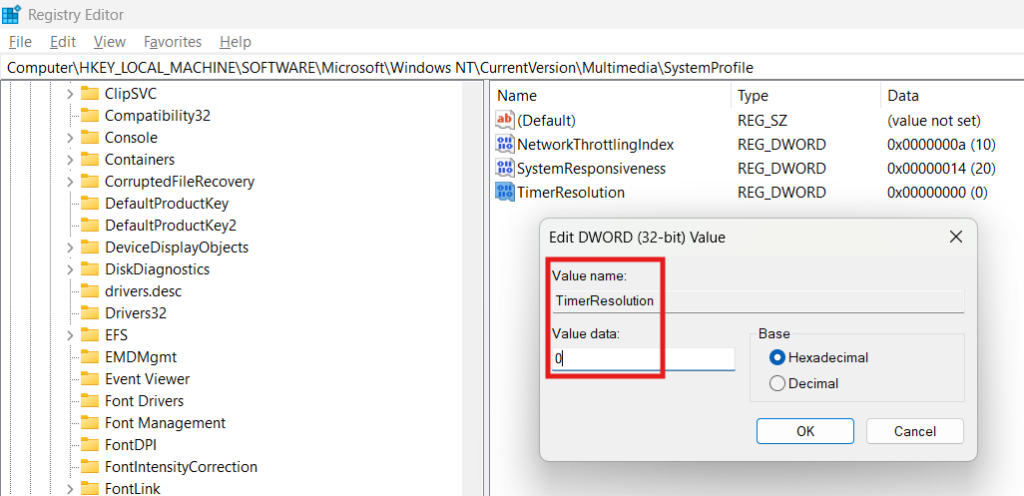
Task: Open the Edit menu
Action: pyautogui.click(x=63, y=42)
